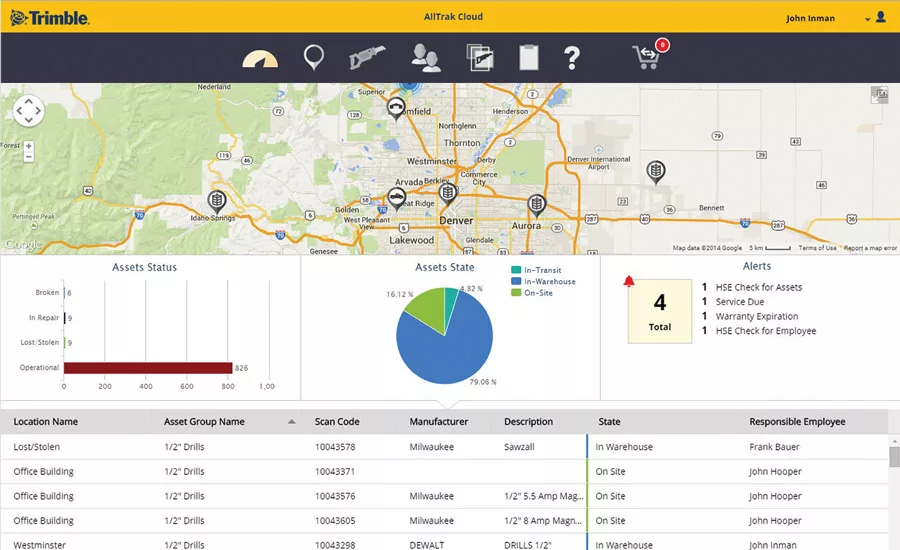Open Warranty Expiration alert
Viewport: 900px width, 550px height.
757,316
